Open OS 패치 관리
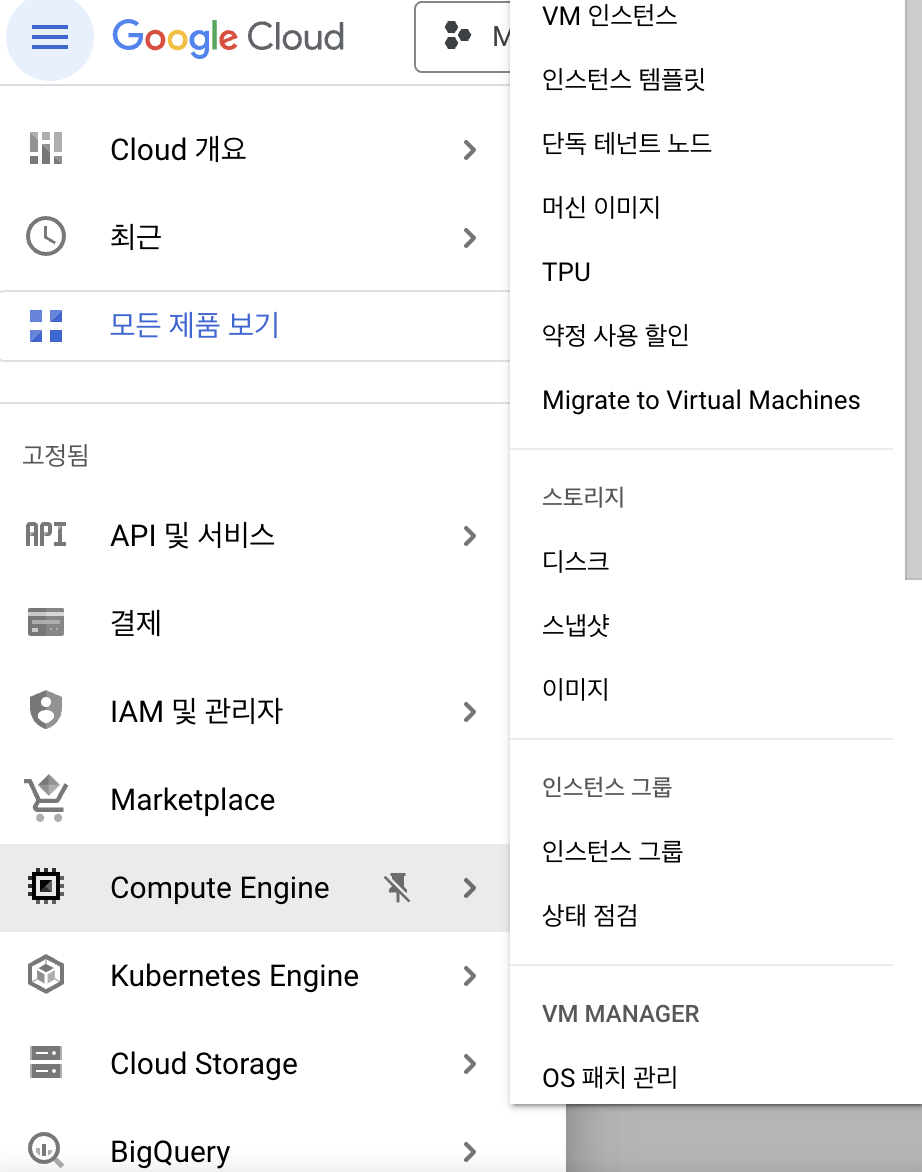The height and width of the screenshot is (1172, 922). [610, 1077]
